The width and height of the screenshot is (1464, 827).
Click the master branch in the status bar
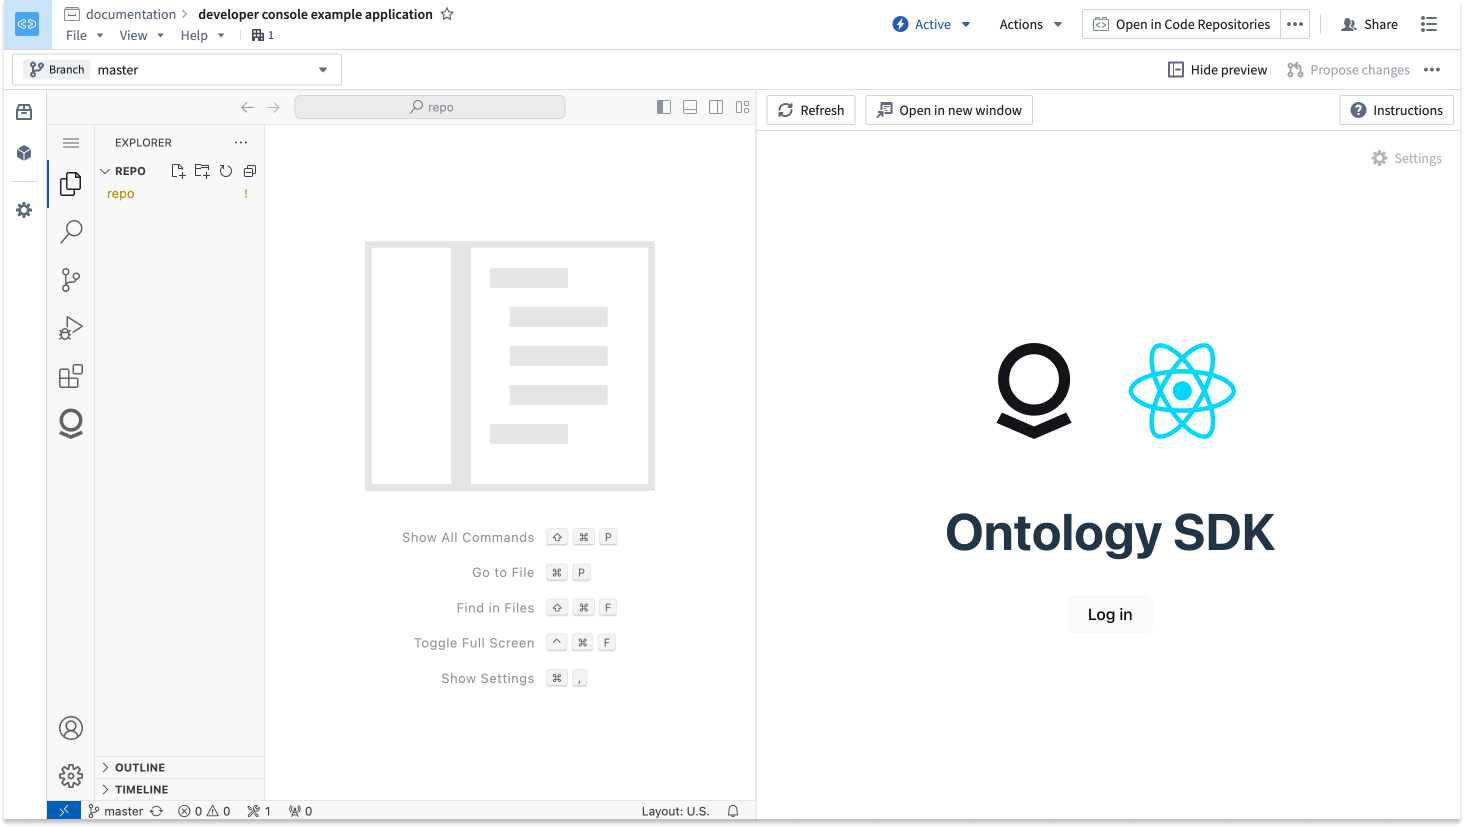[116, 811]
